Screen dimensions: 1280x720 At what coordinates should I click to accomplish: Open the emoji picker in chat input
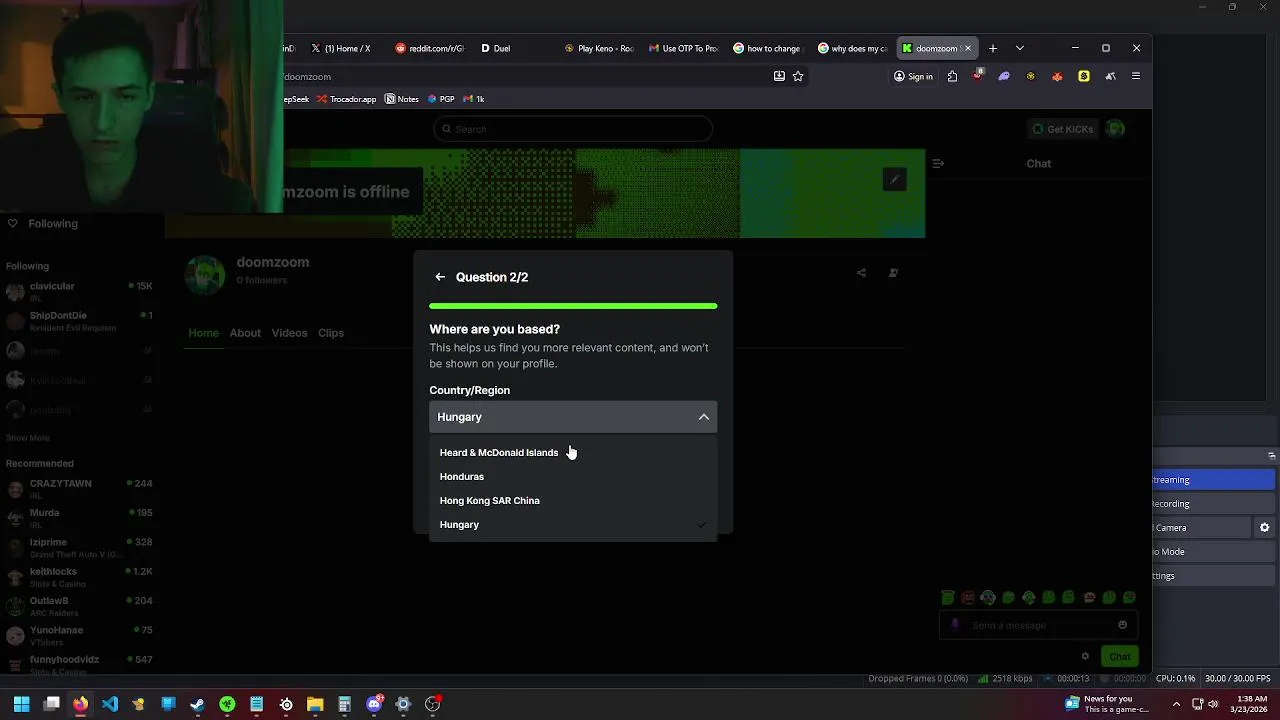(x=1123, y=625)
